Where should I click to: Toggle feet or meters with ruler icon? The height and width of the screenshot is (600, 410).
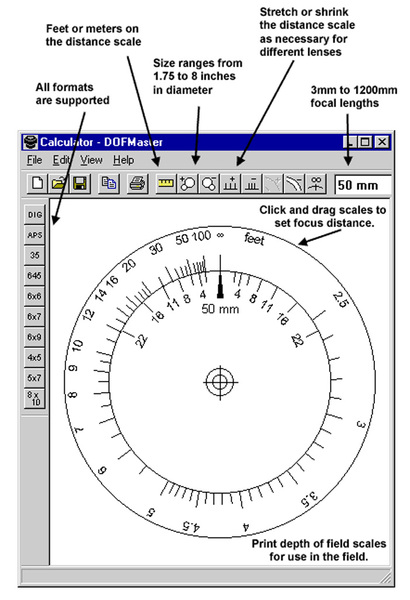pyautogui.click(x=166, y=183)
